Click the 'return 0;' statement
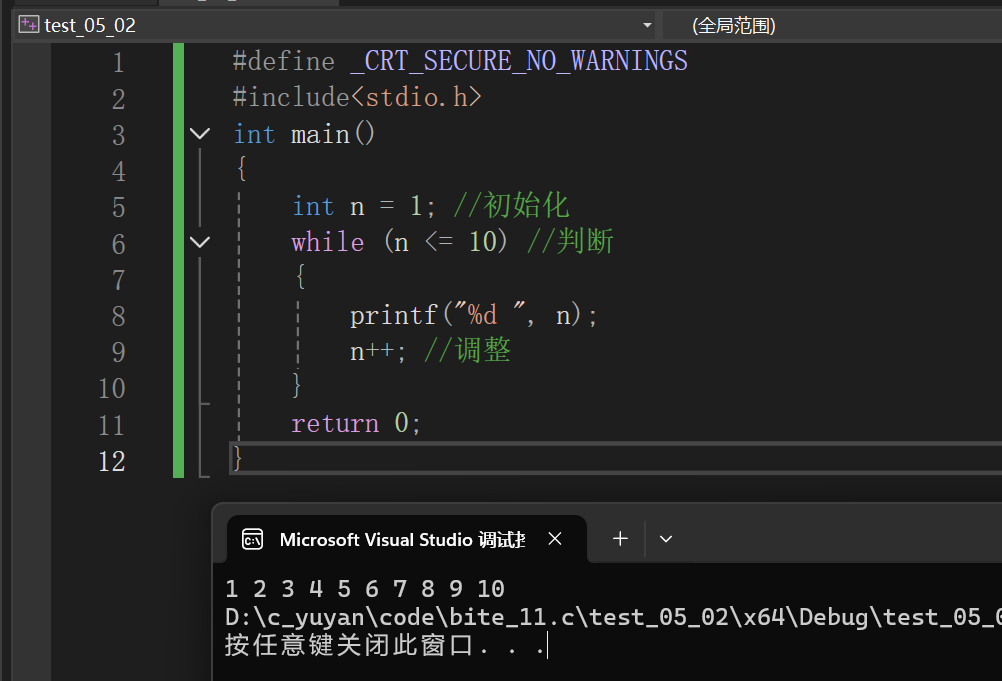This screenshot has height=681, width=1002. coord(356,423)
